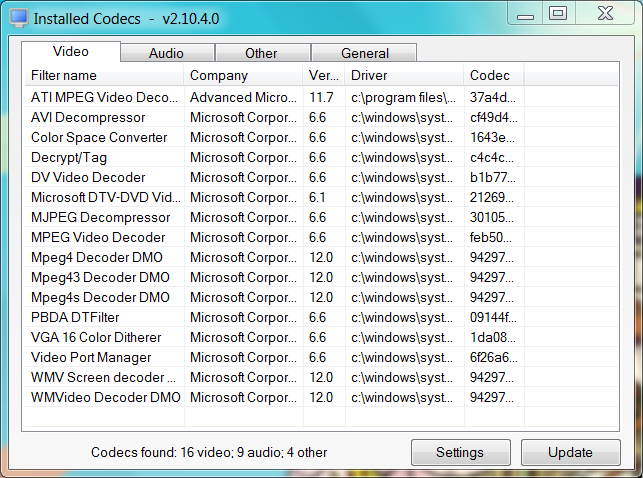
Task: Maximize the Installed Codecs window
Action: coord(558,13)
